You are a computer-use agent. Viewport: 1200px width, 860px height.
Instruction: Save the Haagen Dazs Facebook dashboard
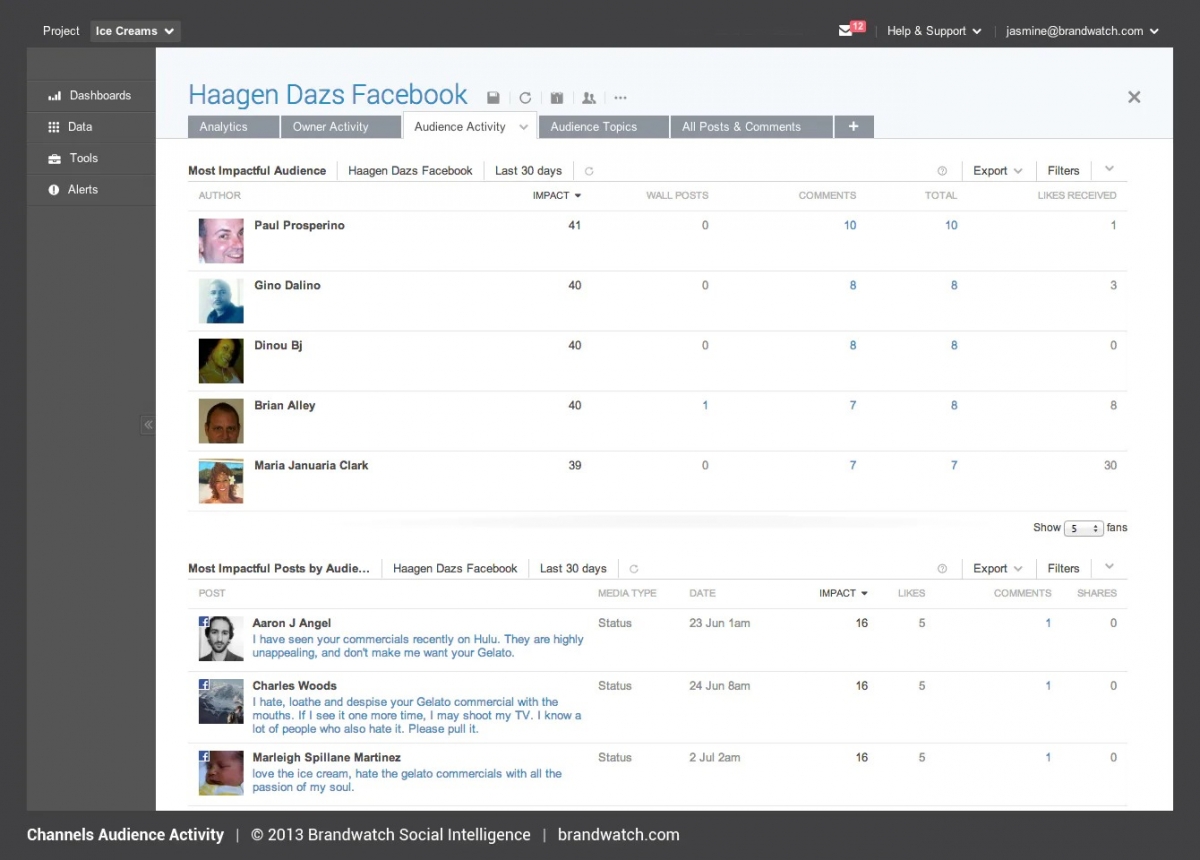click(493, 97)
